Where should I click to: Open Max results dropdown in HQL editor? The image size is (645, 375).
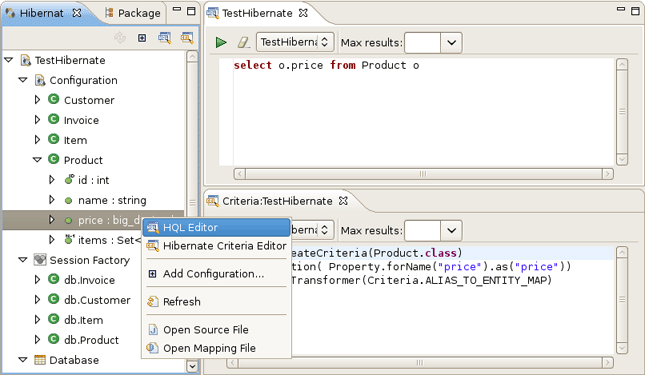click(x=451, y=42)
